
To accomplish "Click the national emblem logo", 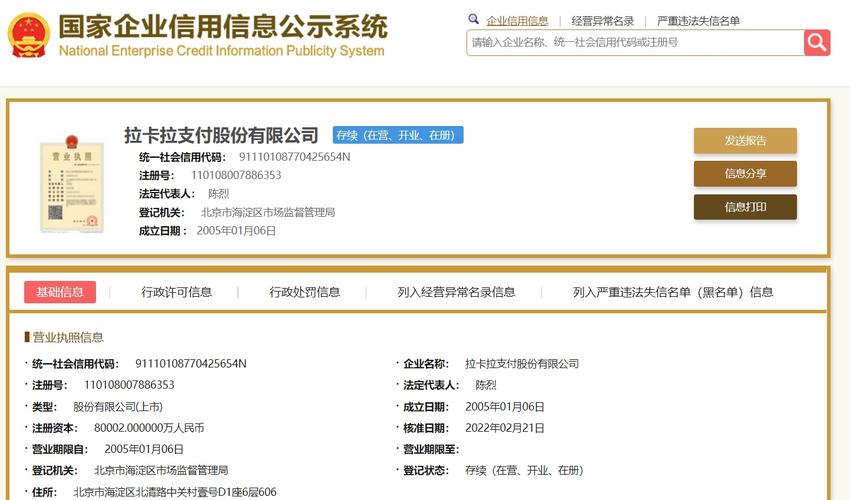I will pyautogui.click(x=29, y=35).
